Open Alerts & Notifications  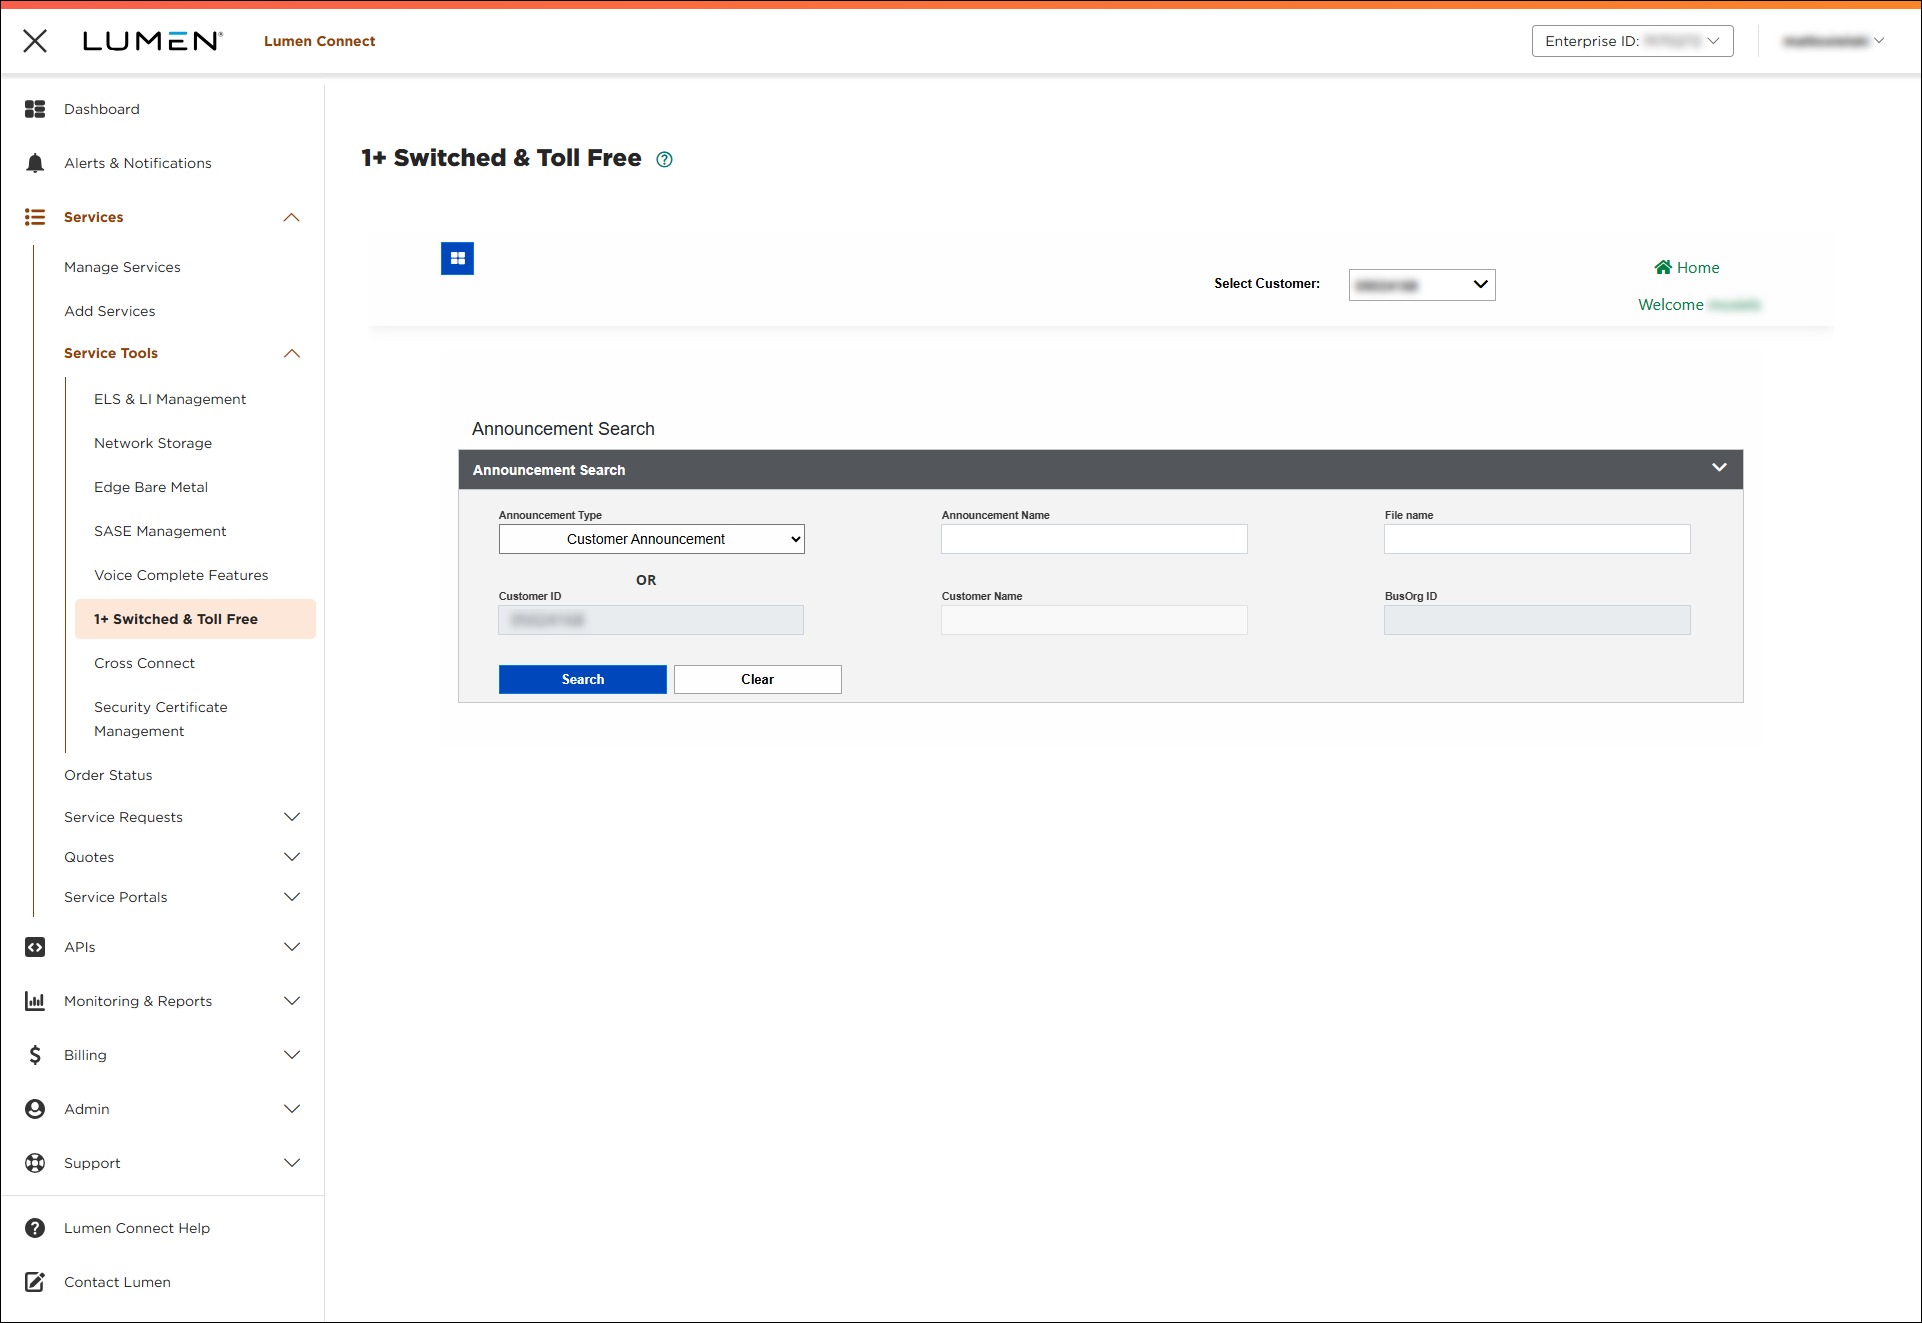click(138, 163)
